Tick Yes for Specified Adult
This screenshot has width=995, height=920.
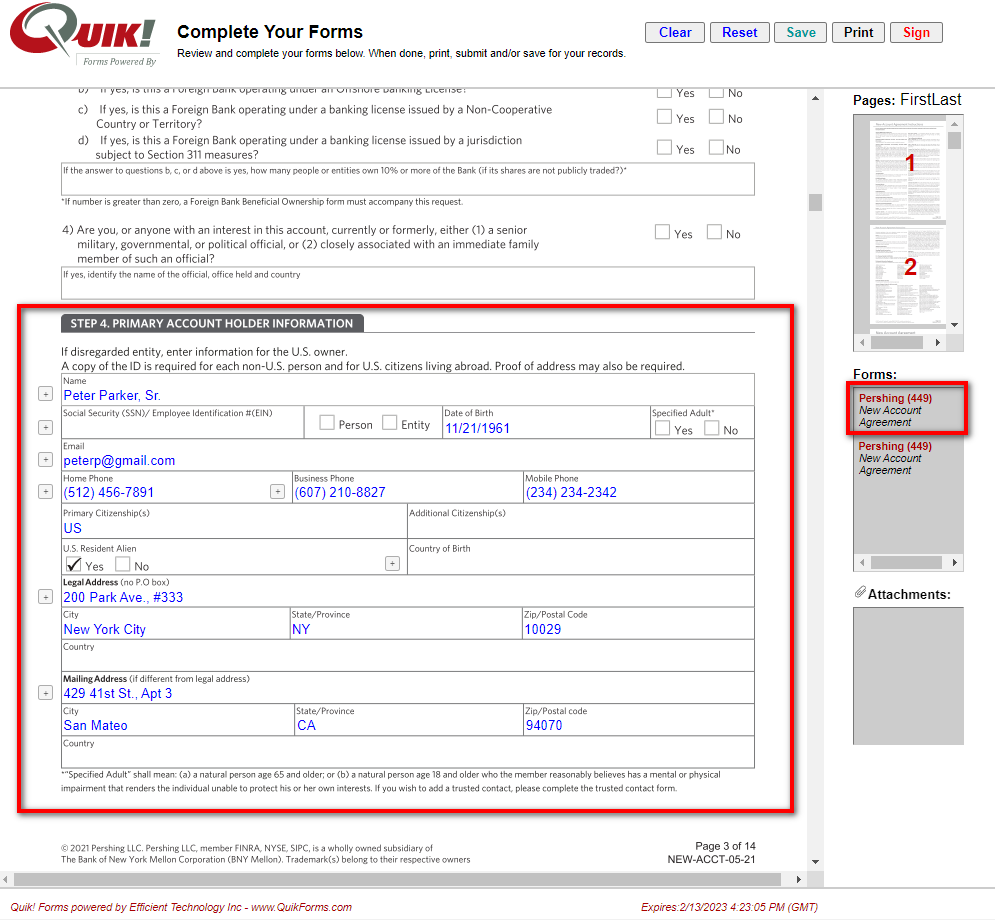click(x=662, y=428)
